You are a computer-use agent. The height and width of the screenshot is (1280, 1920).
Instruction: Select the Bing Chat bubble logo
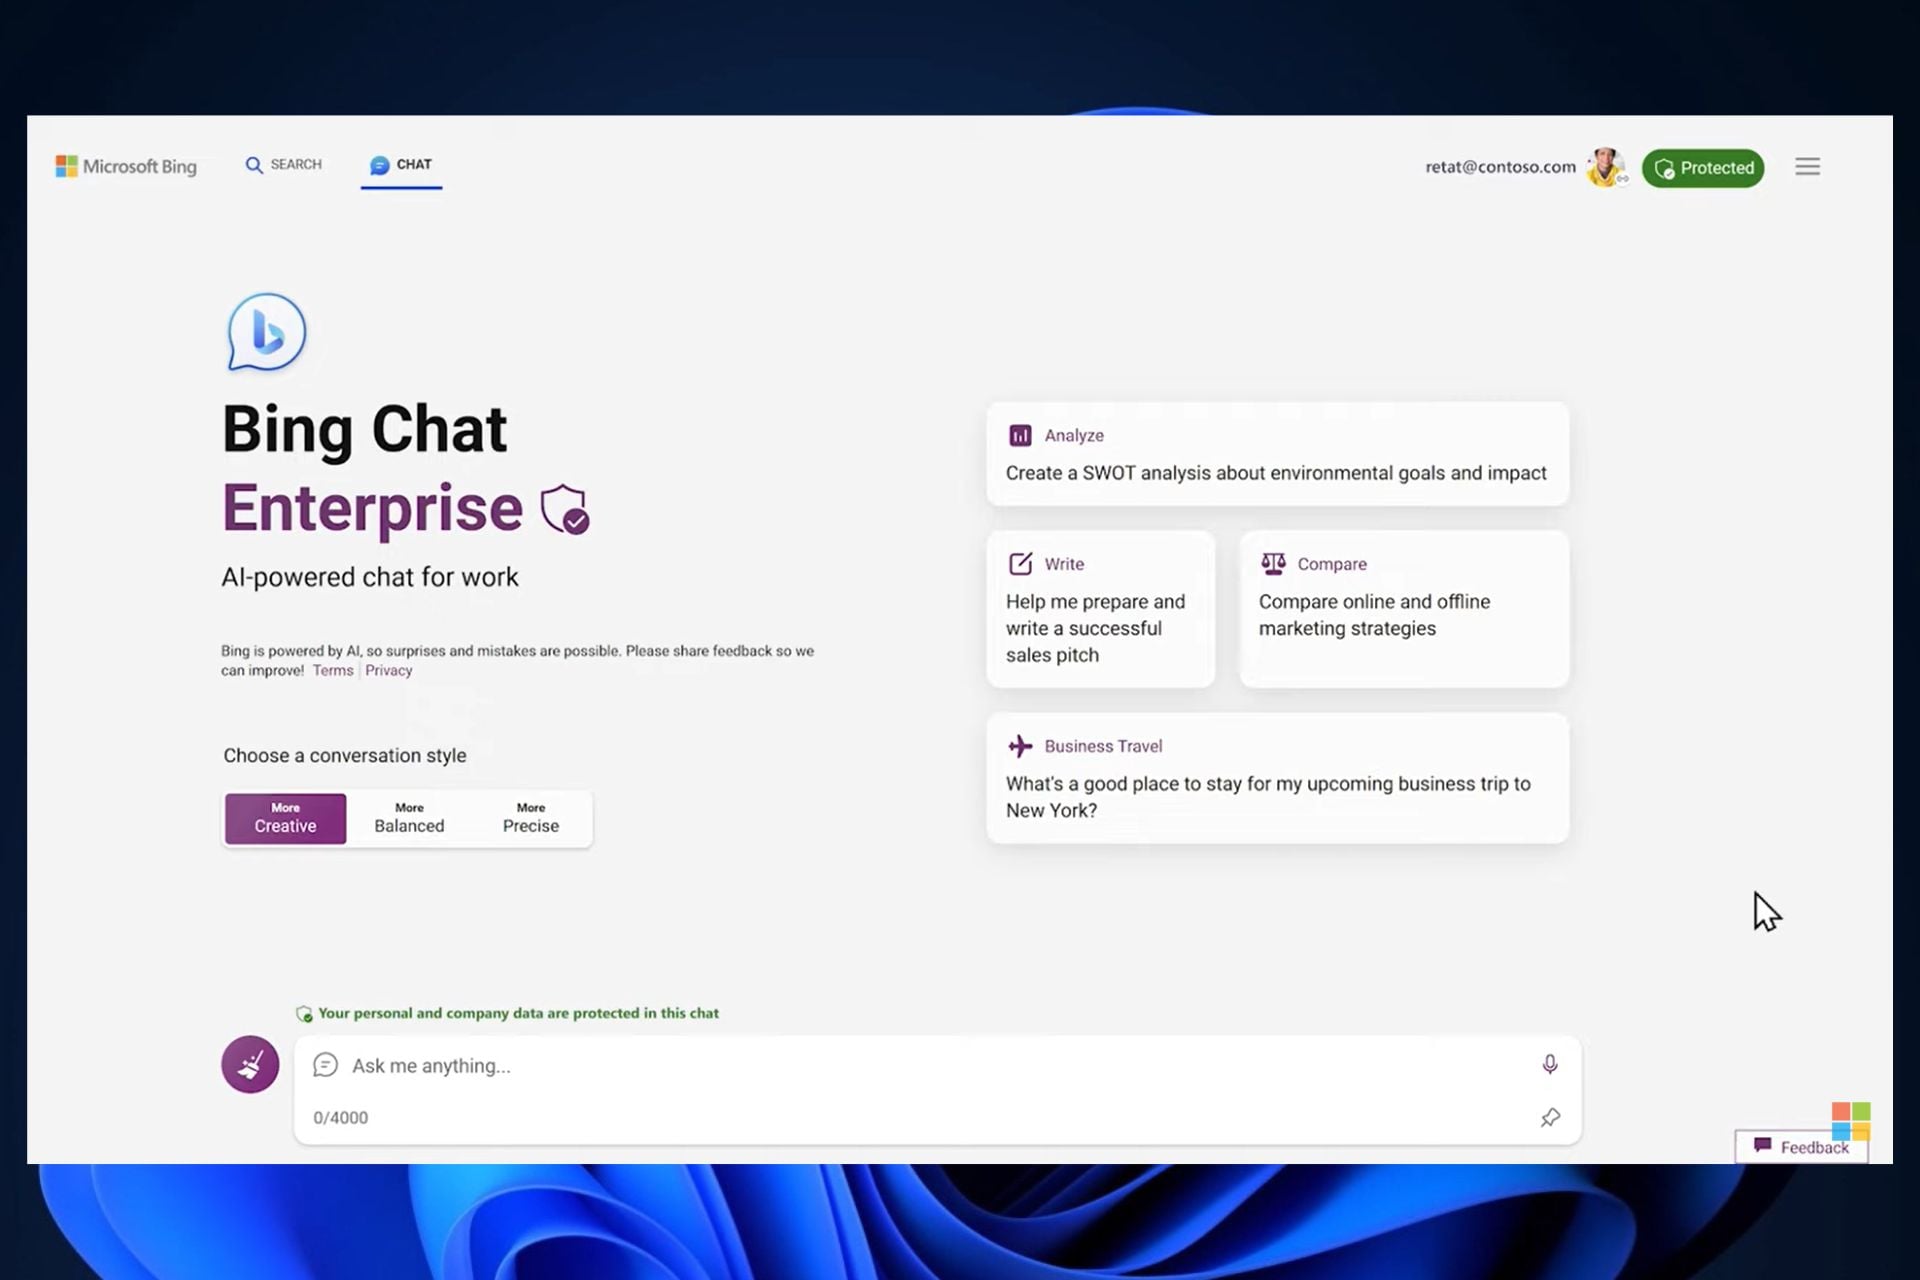[264, 333]
